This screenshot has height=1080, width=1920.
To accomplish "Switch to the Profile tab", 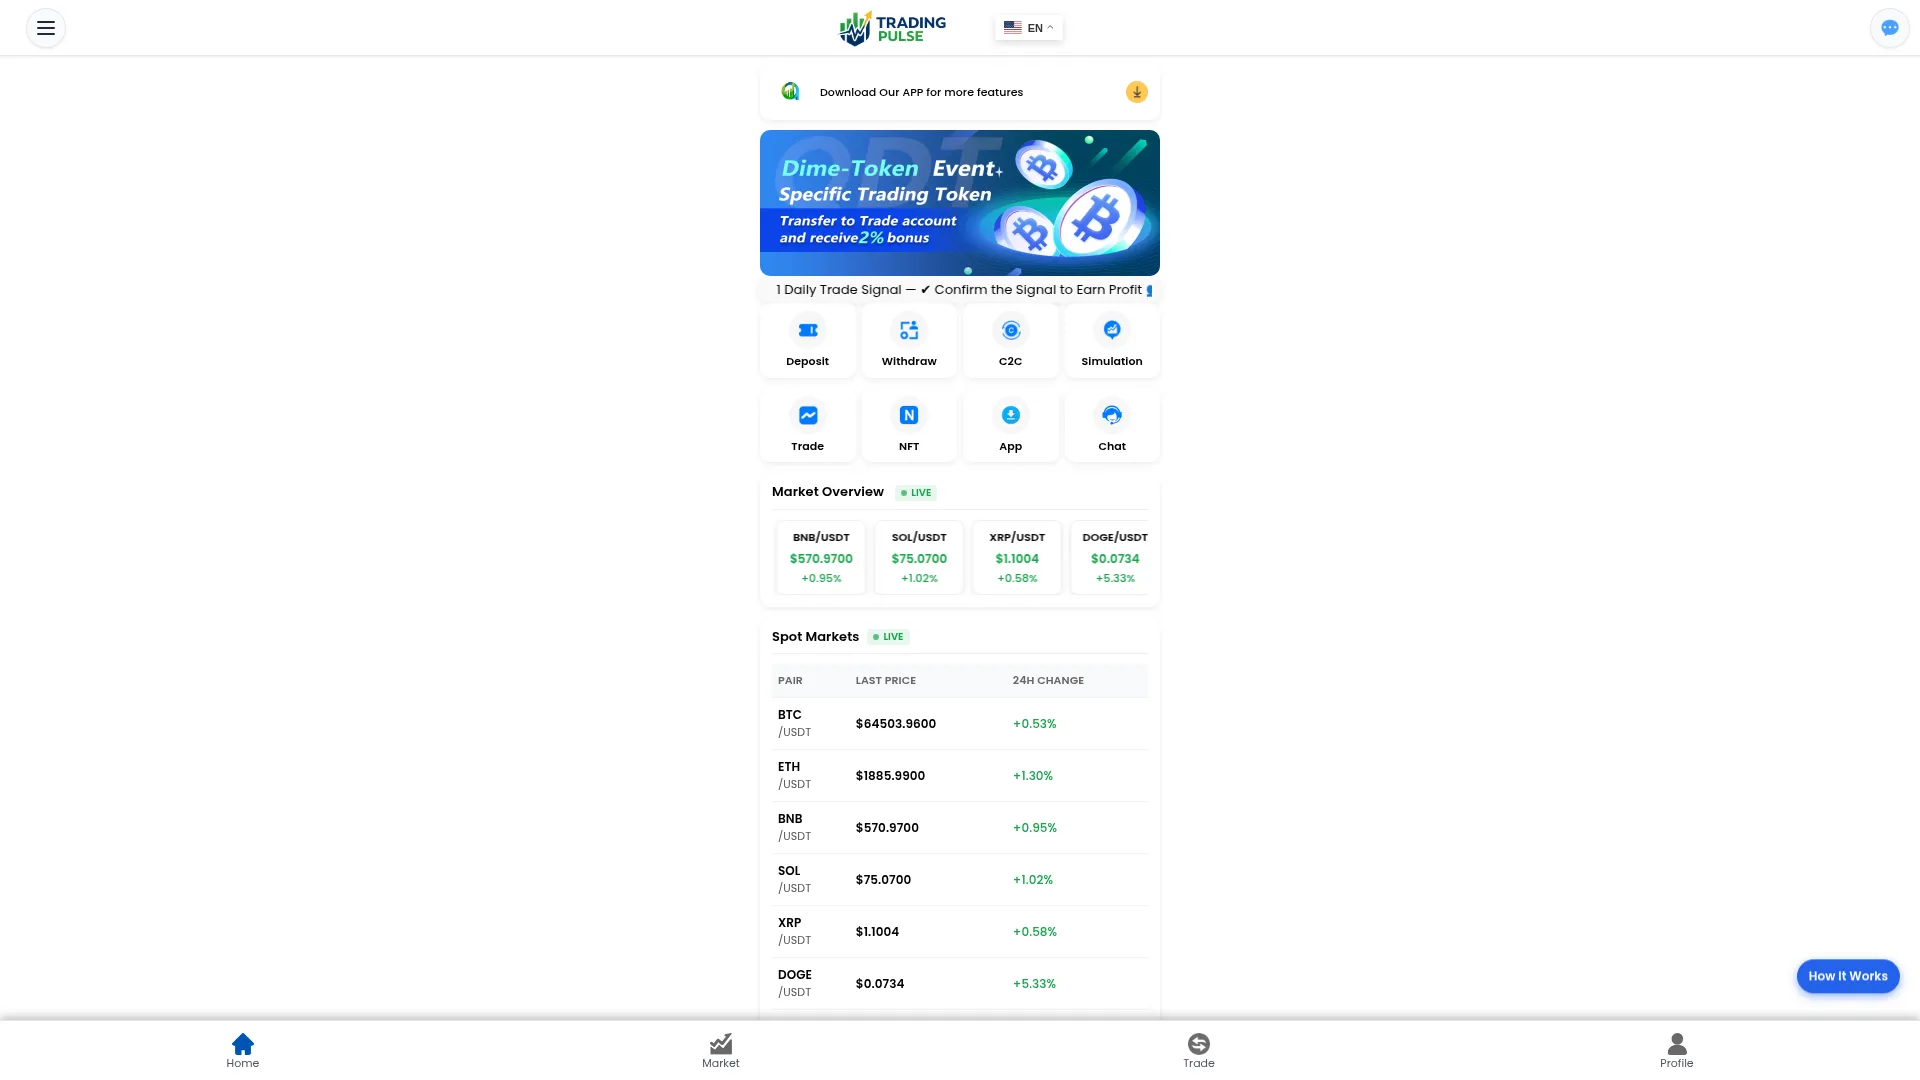I will [x=1677, y=1051].
